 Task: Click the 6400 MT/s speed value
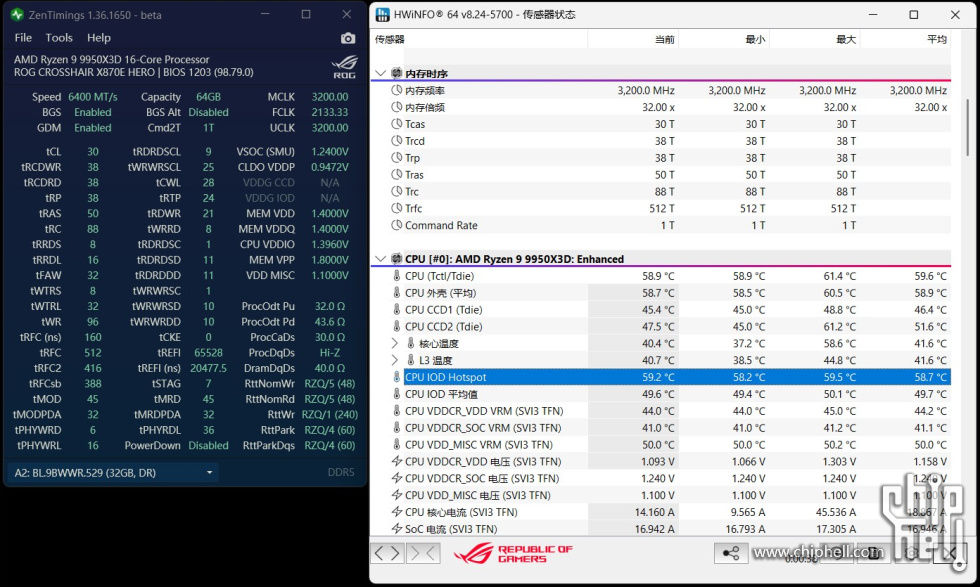point(92,97)
